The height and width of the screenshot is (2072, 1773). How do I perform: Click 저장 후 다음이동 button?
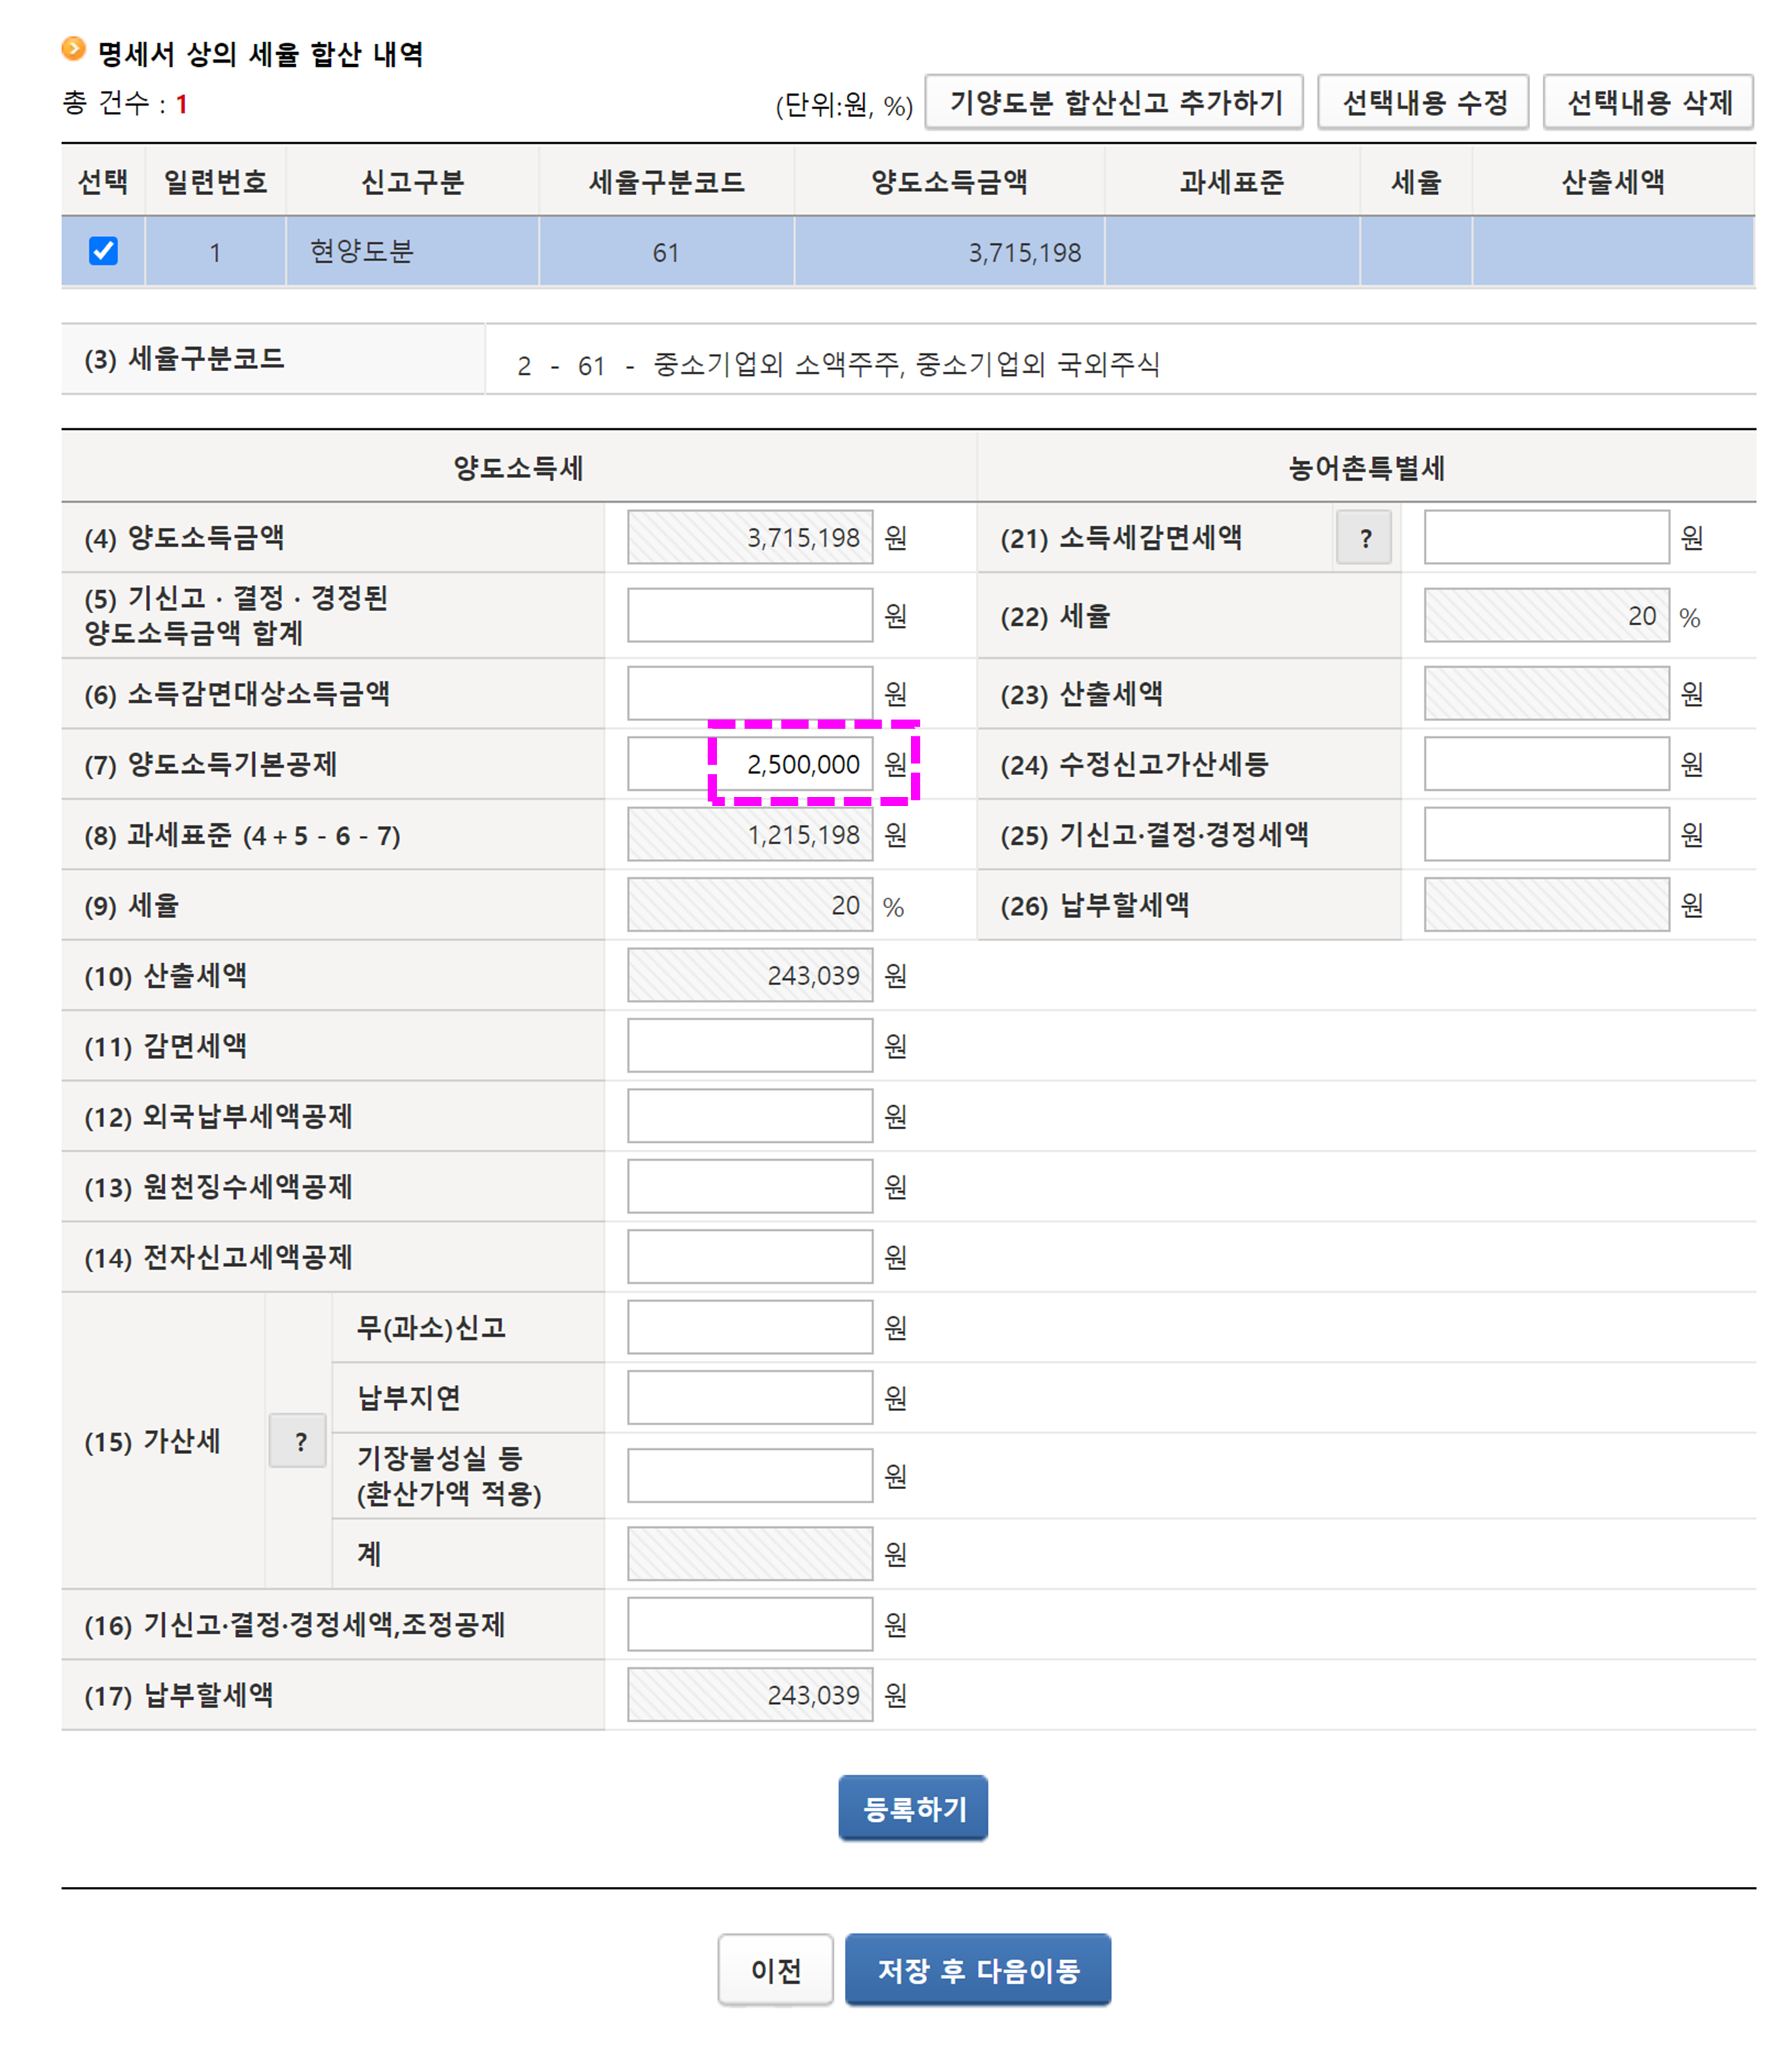click(x=977, y=1969)
